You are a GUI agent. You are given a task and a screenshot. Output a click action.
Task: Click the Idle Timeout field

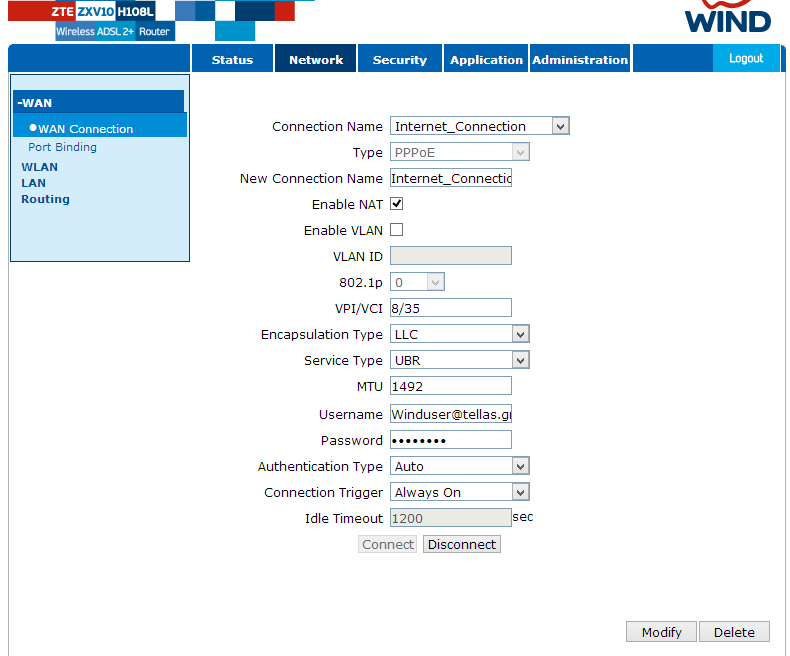pyautogui.click(x=451, y=517)
